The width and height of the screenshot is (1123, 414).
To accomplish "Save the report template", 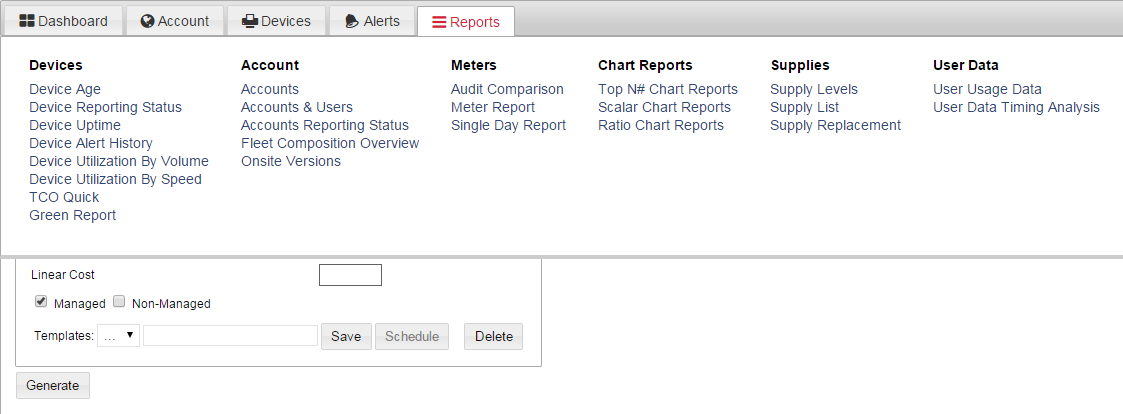I will coord(346,337).
